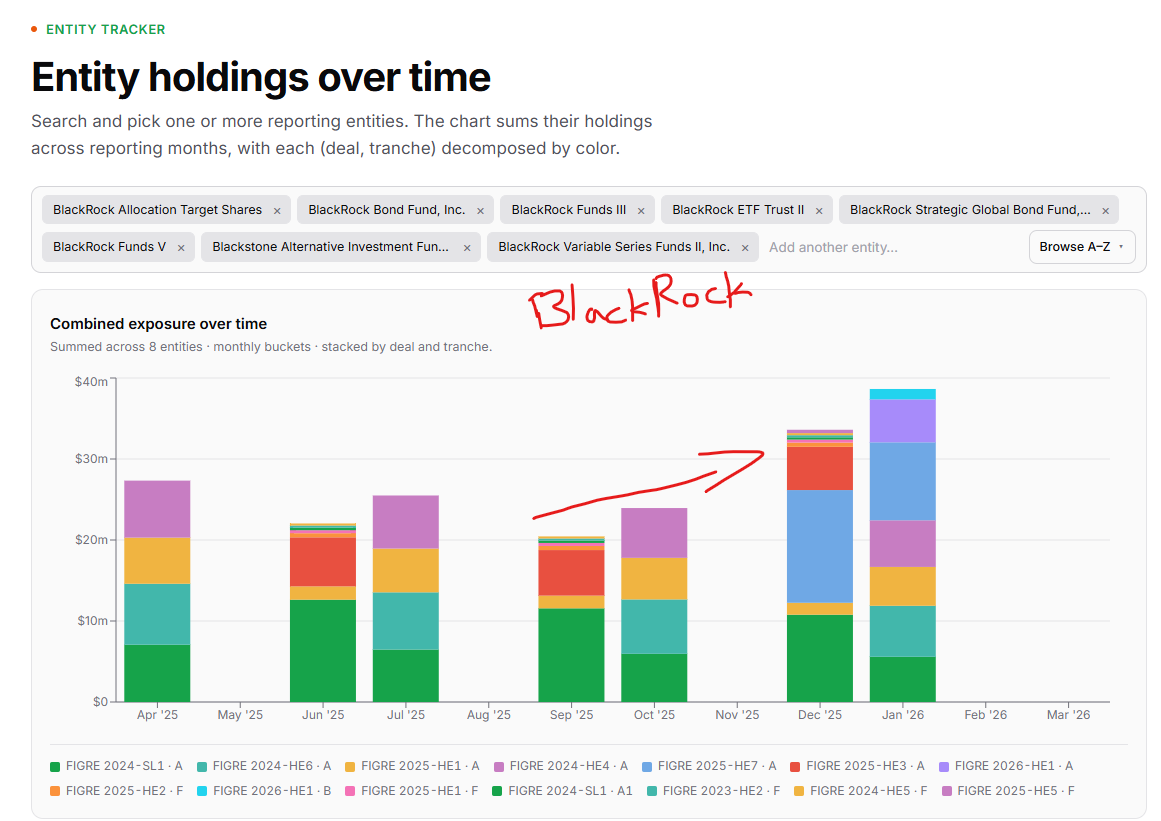Toggle FIGRE 2024-SL1 · A1 legend swatch
The width and height of the screenshot is (1161, 821).
click(x=498, y=791)
